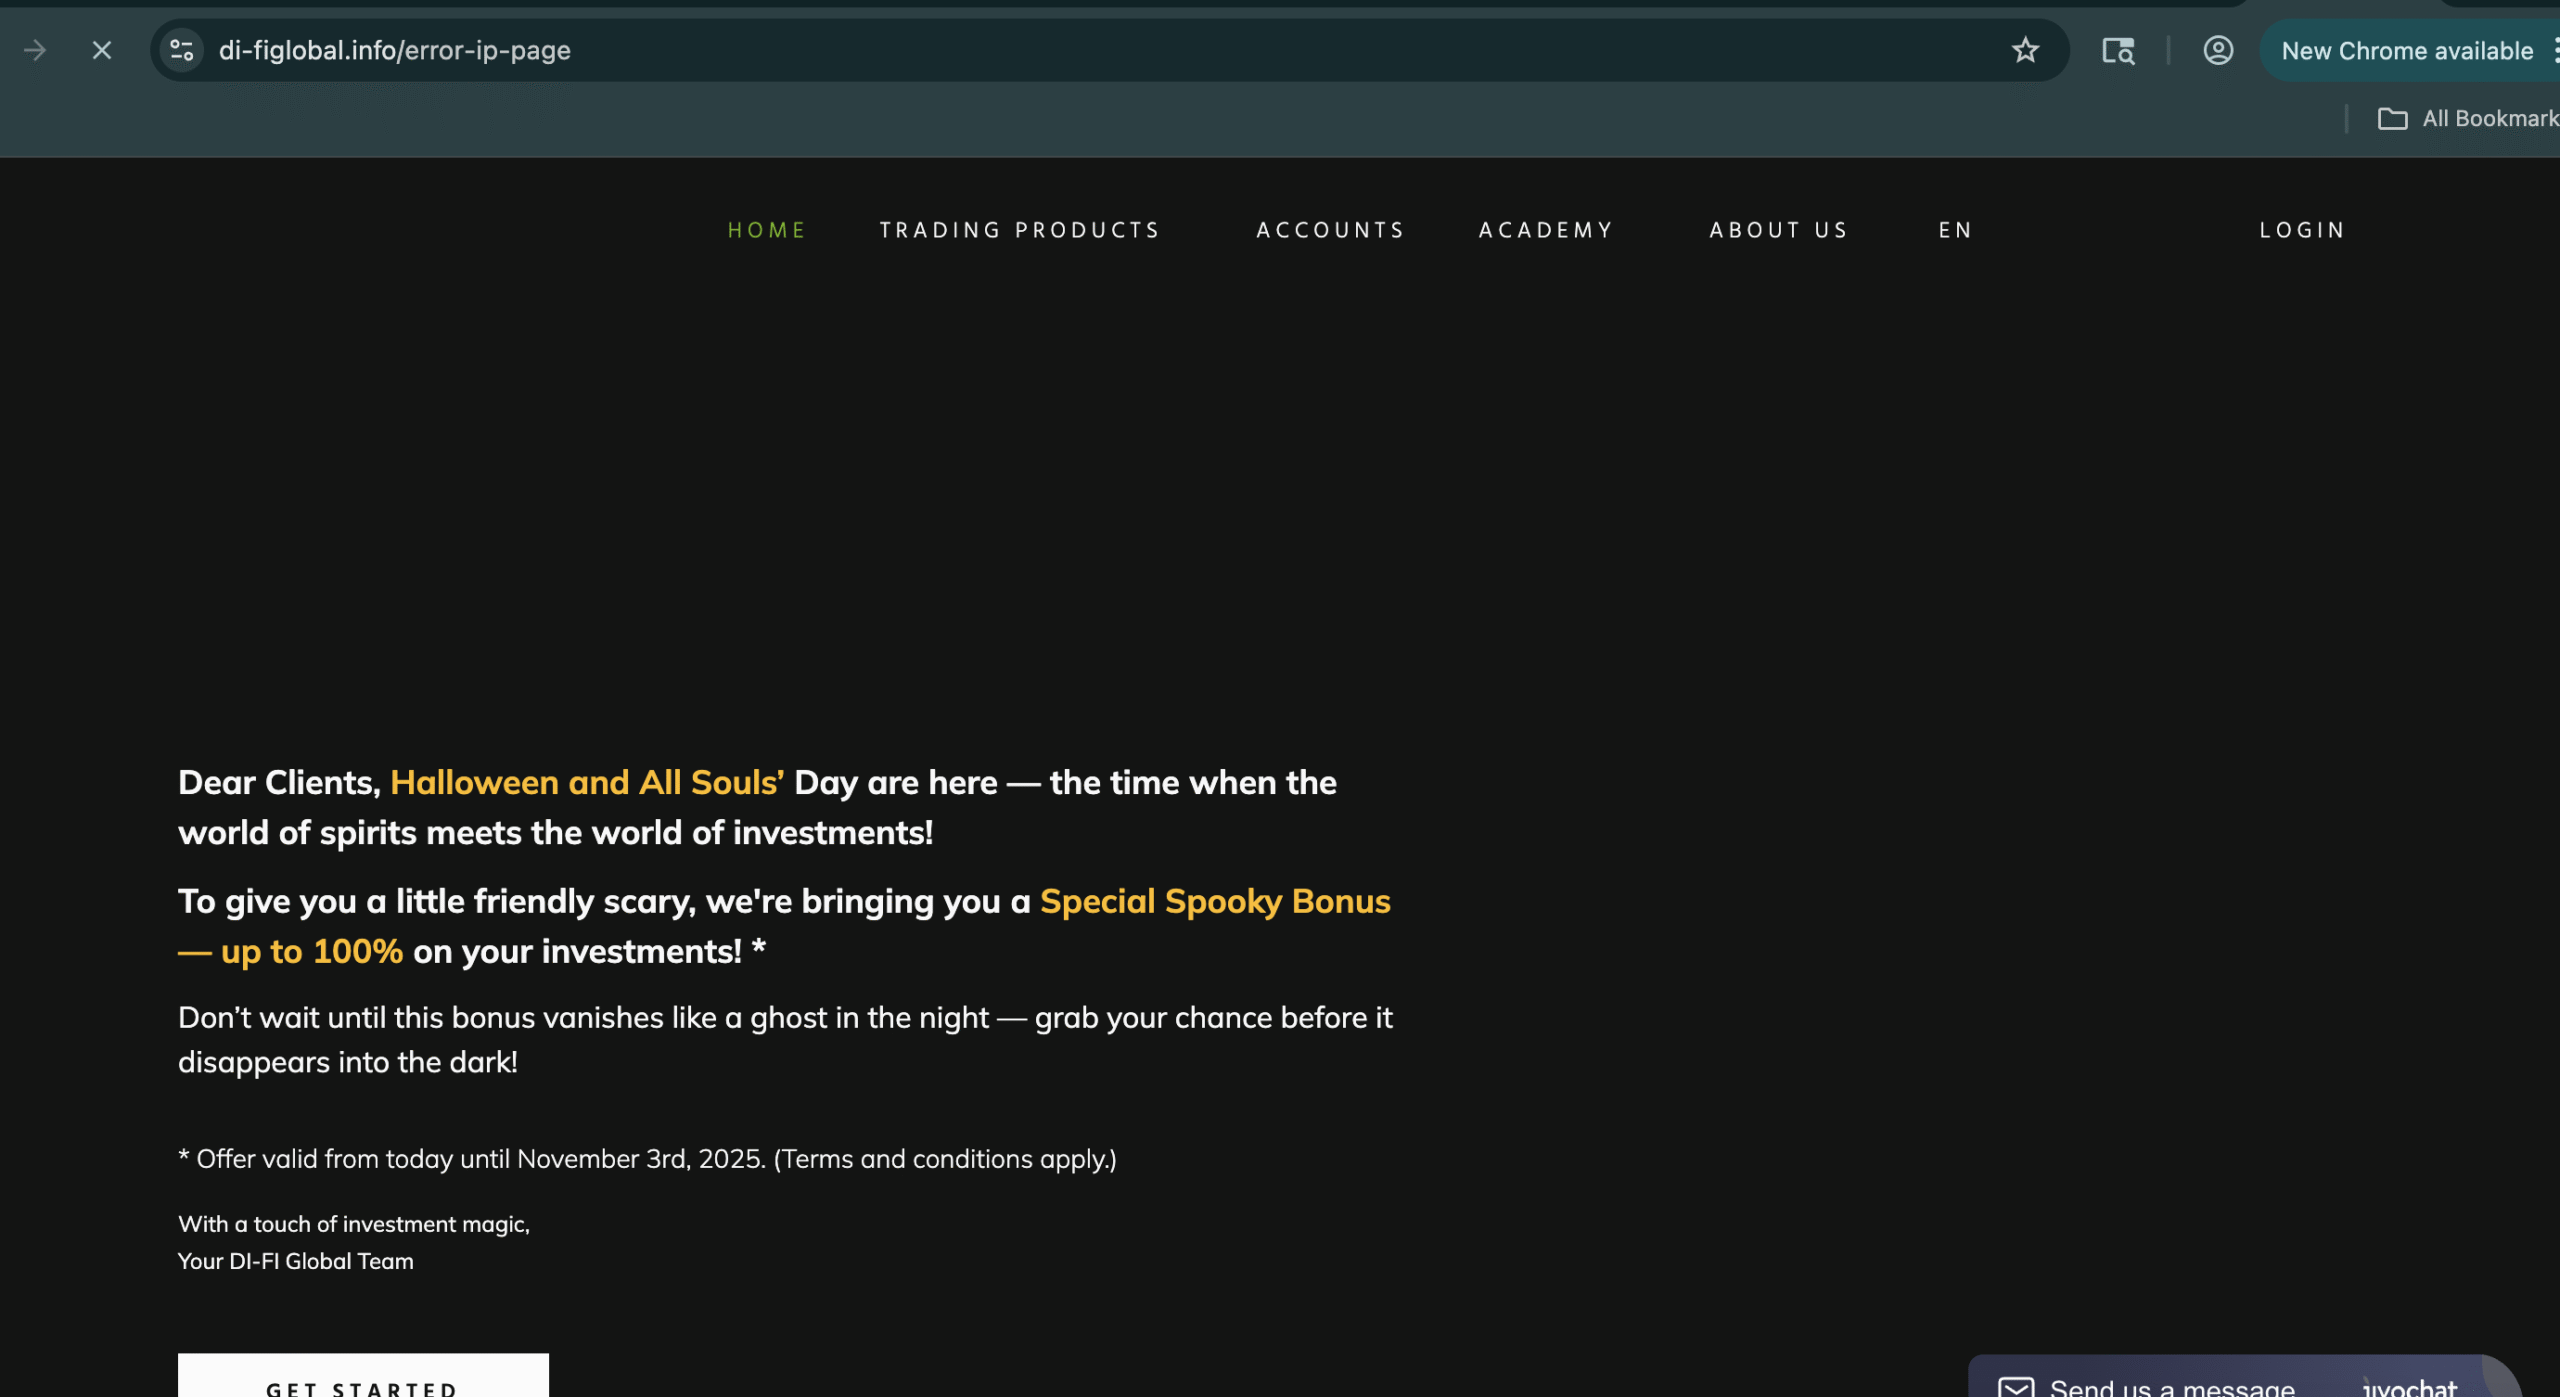This screenshot has height=1397, width=2560.
Task: Open the site information icon in the address bar
Action: 181,50
